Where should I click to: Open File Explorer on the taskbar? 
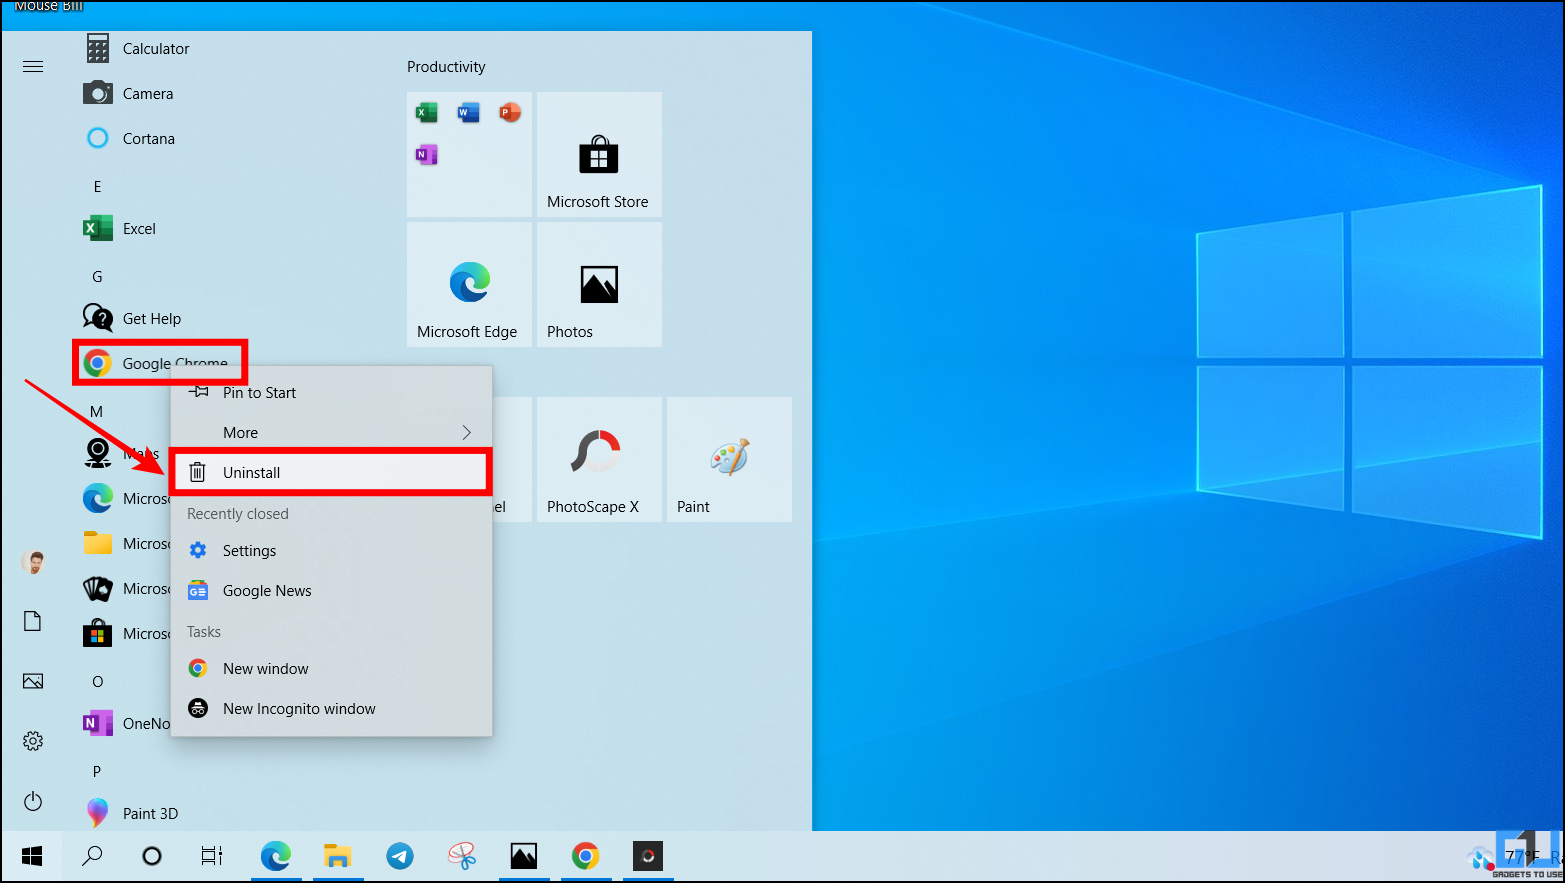(338, 856)
